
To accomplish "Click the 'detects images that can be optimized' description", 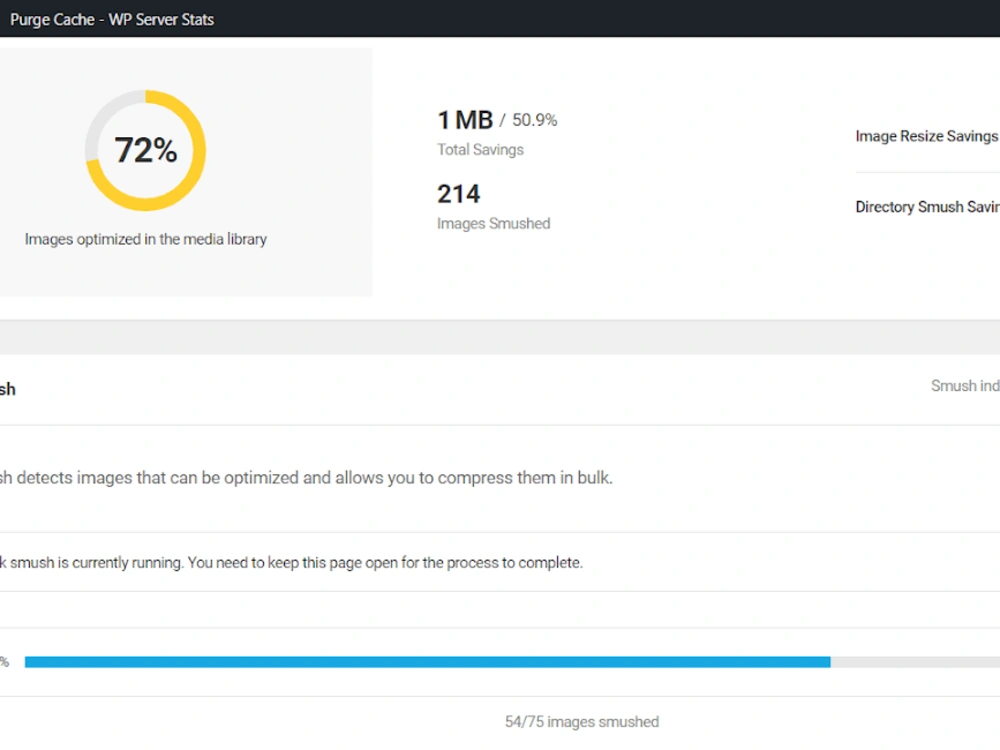I will pyautogui.click(x=306, y=478).
